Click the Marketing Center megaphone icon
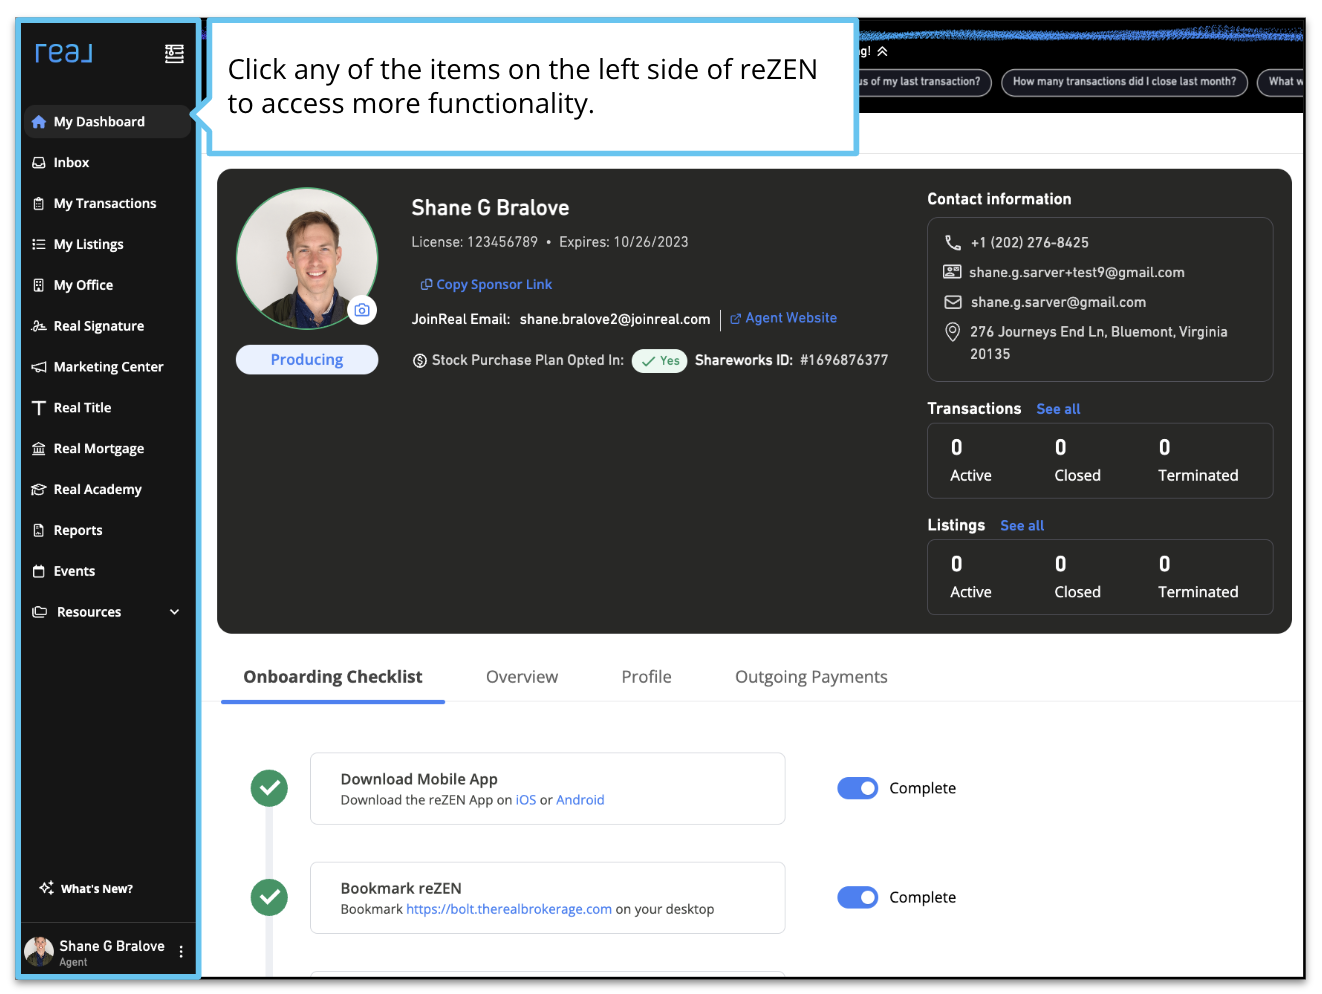The width and height of the screenshot is (1322, 994). (39, 367)
